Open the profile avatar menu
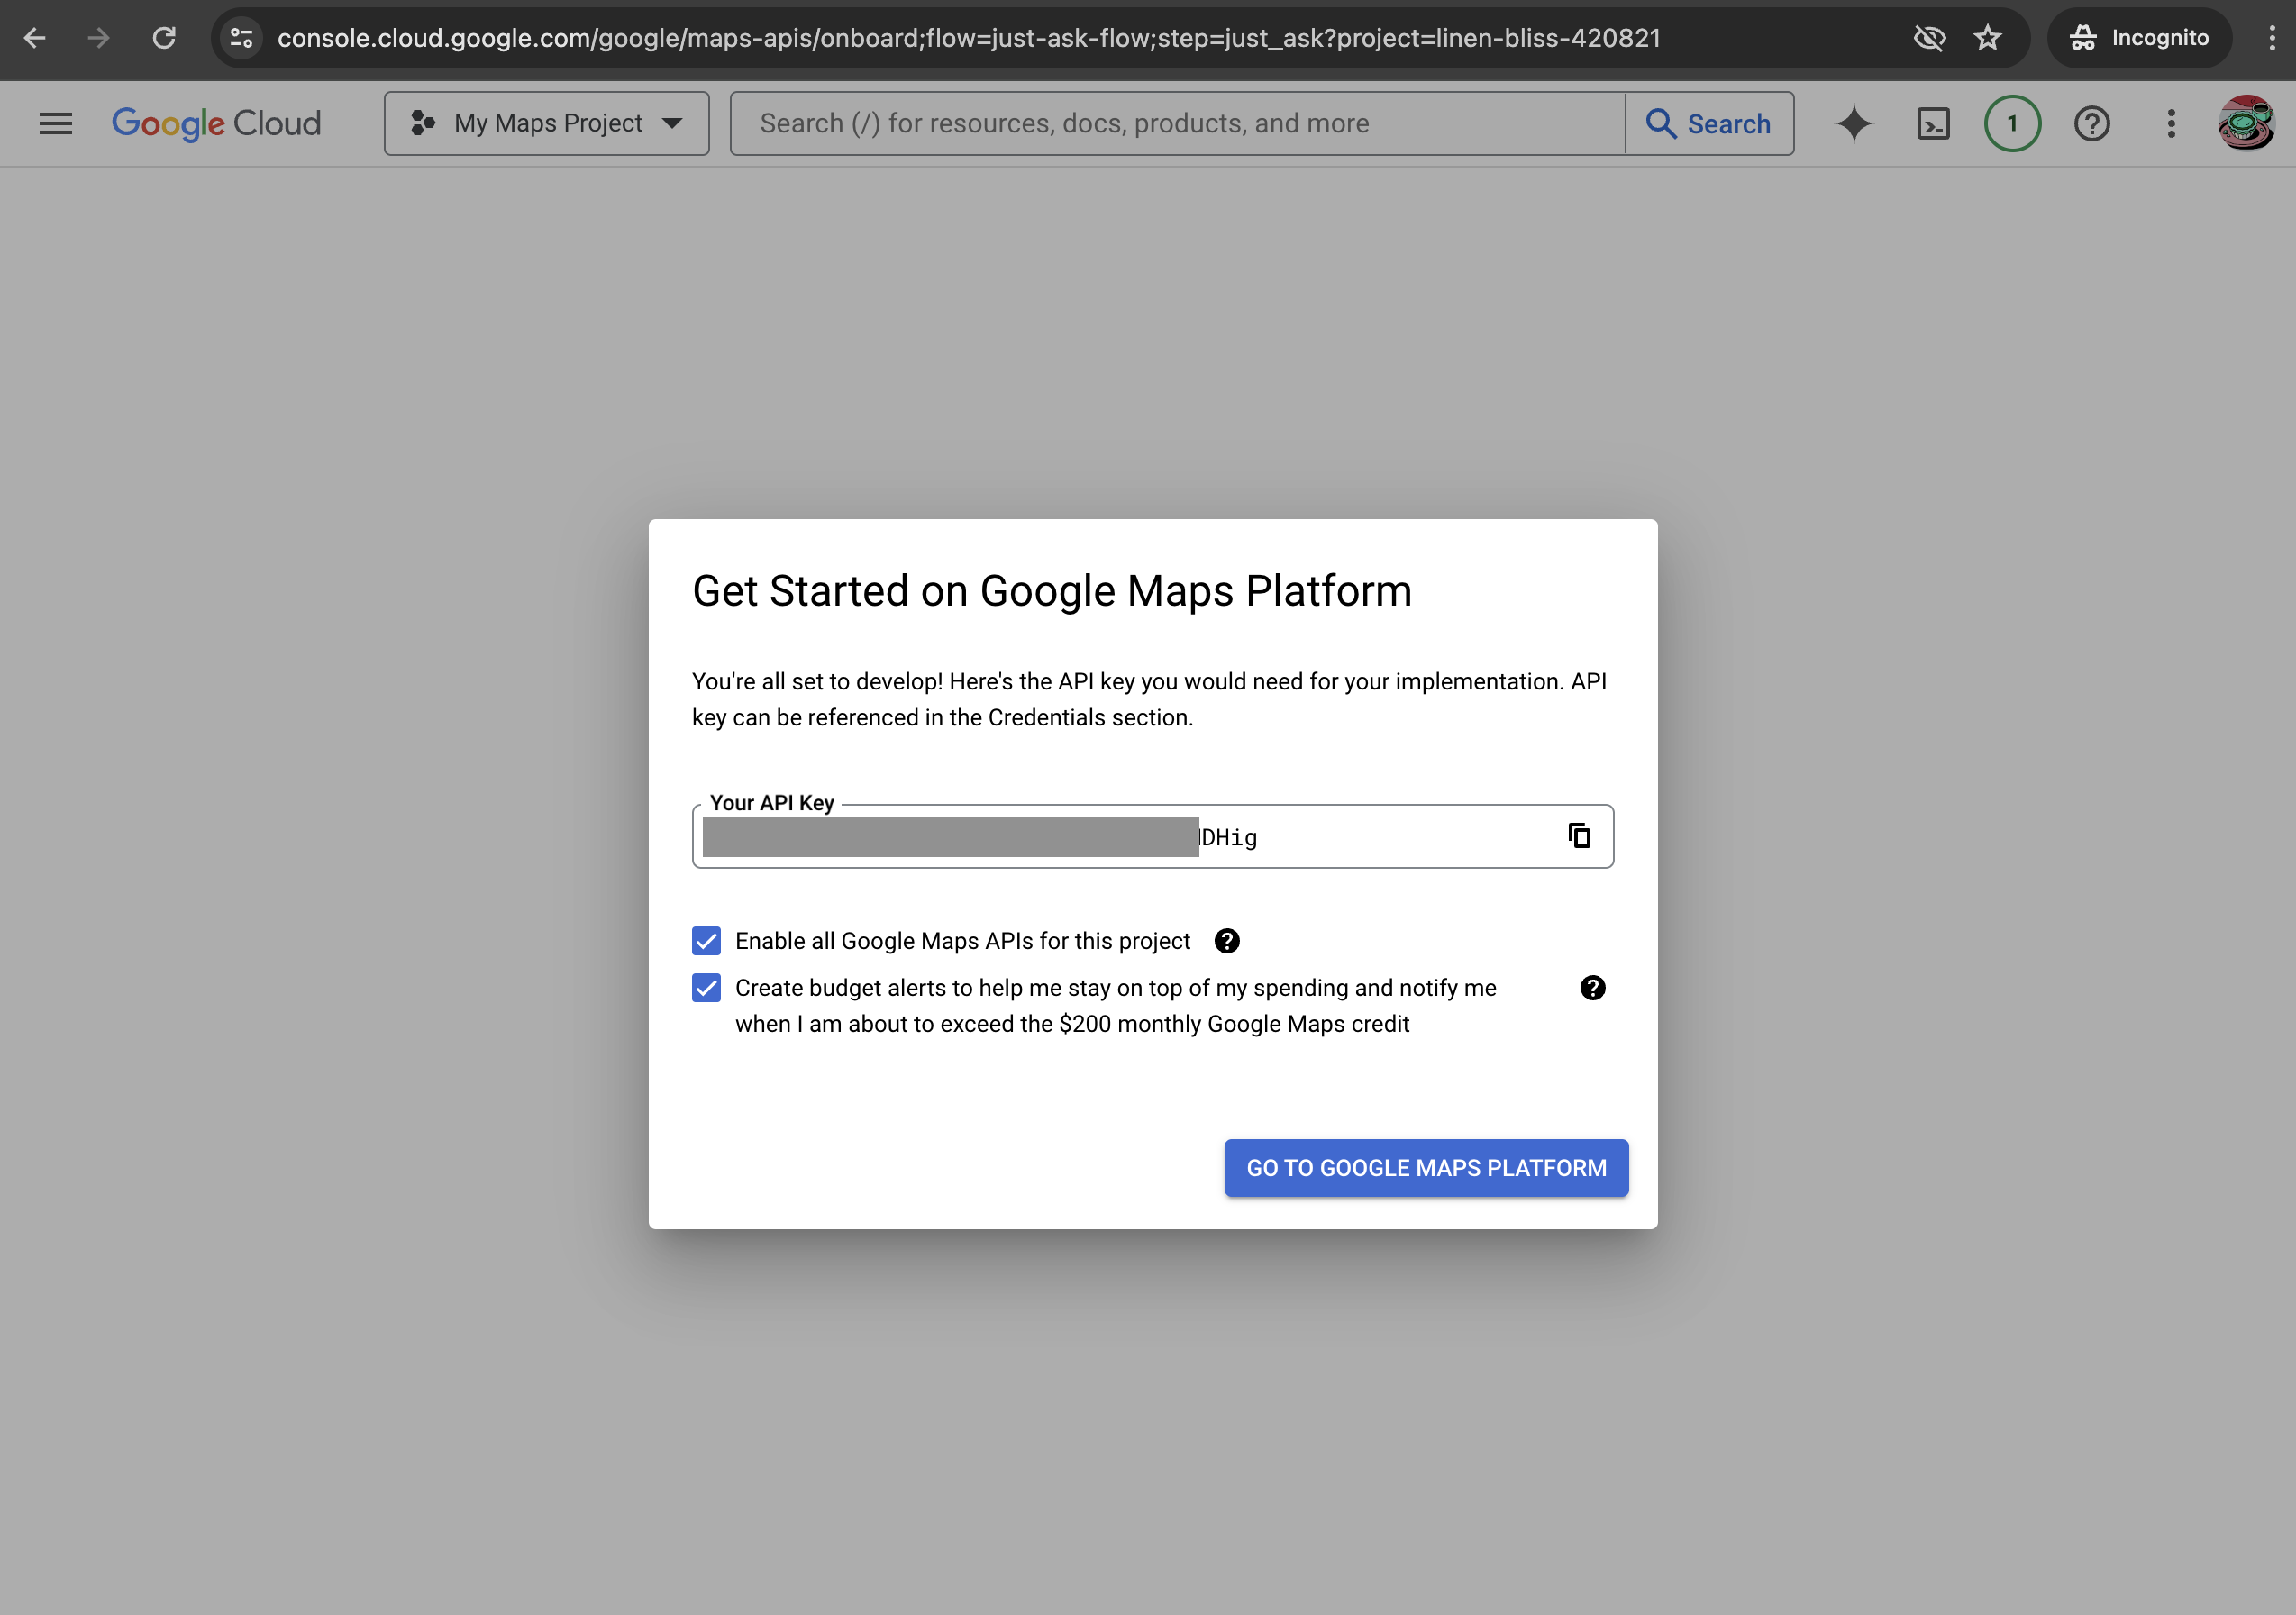The height and width of the screenshot is (1615, 2296). tap(2247, 123)
